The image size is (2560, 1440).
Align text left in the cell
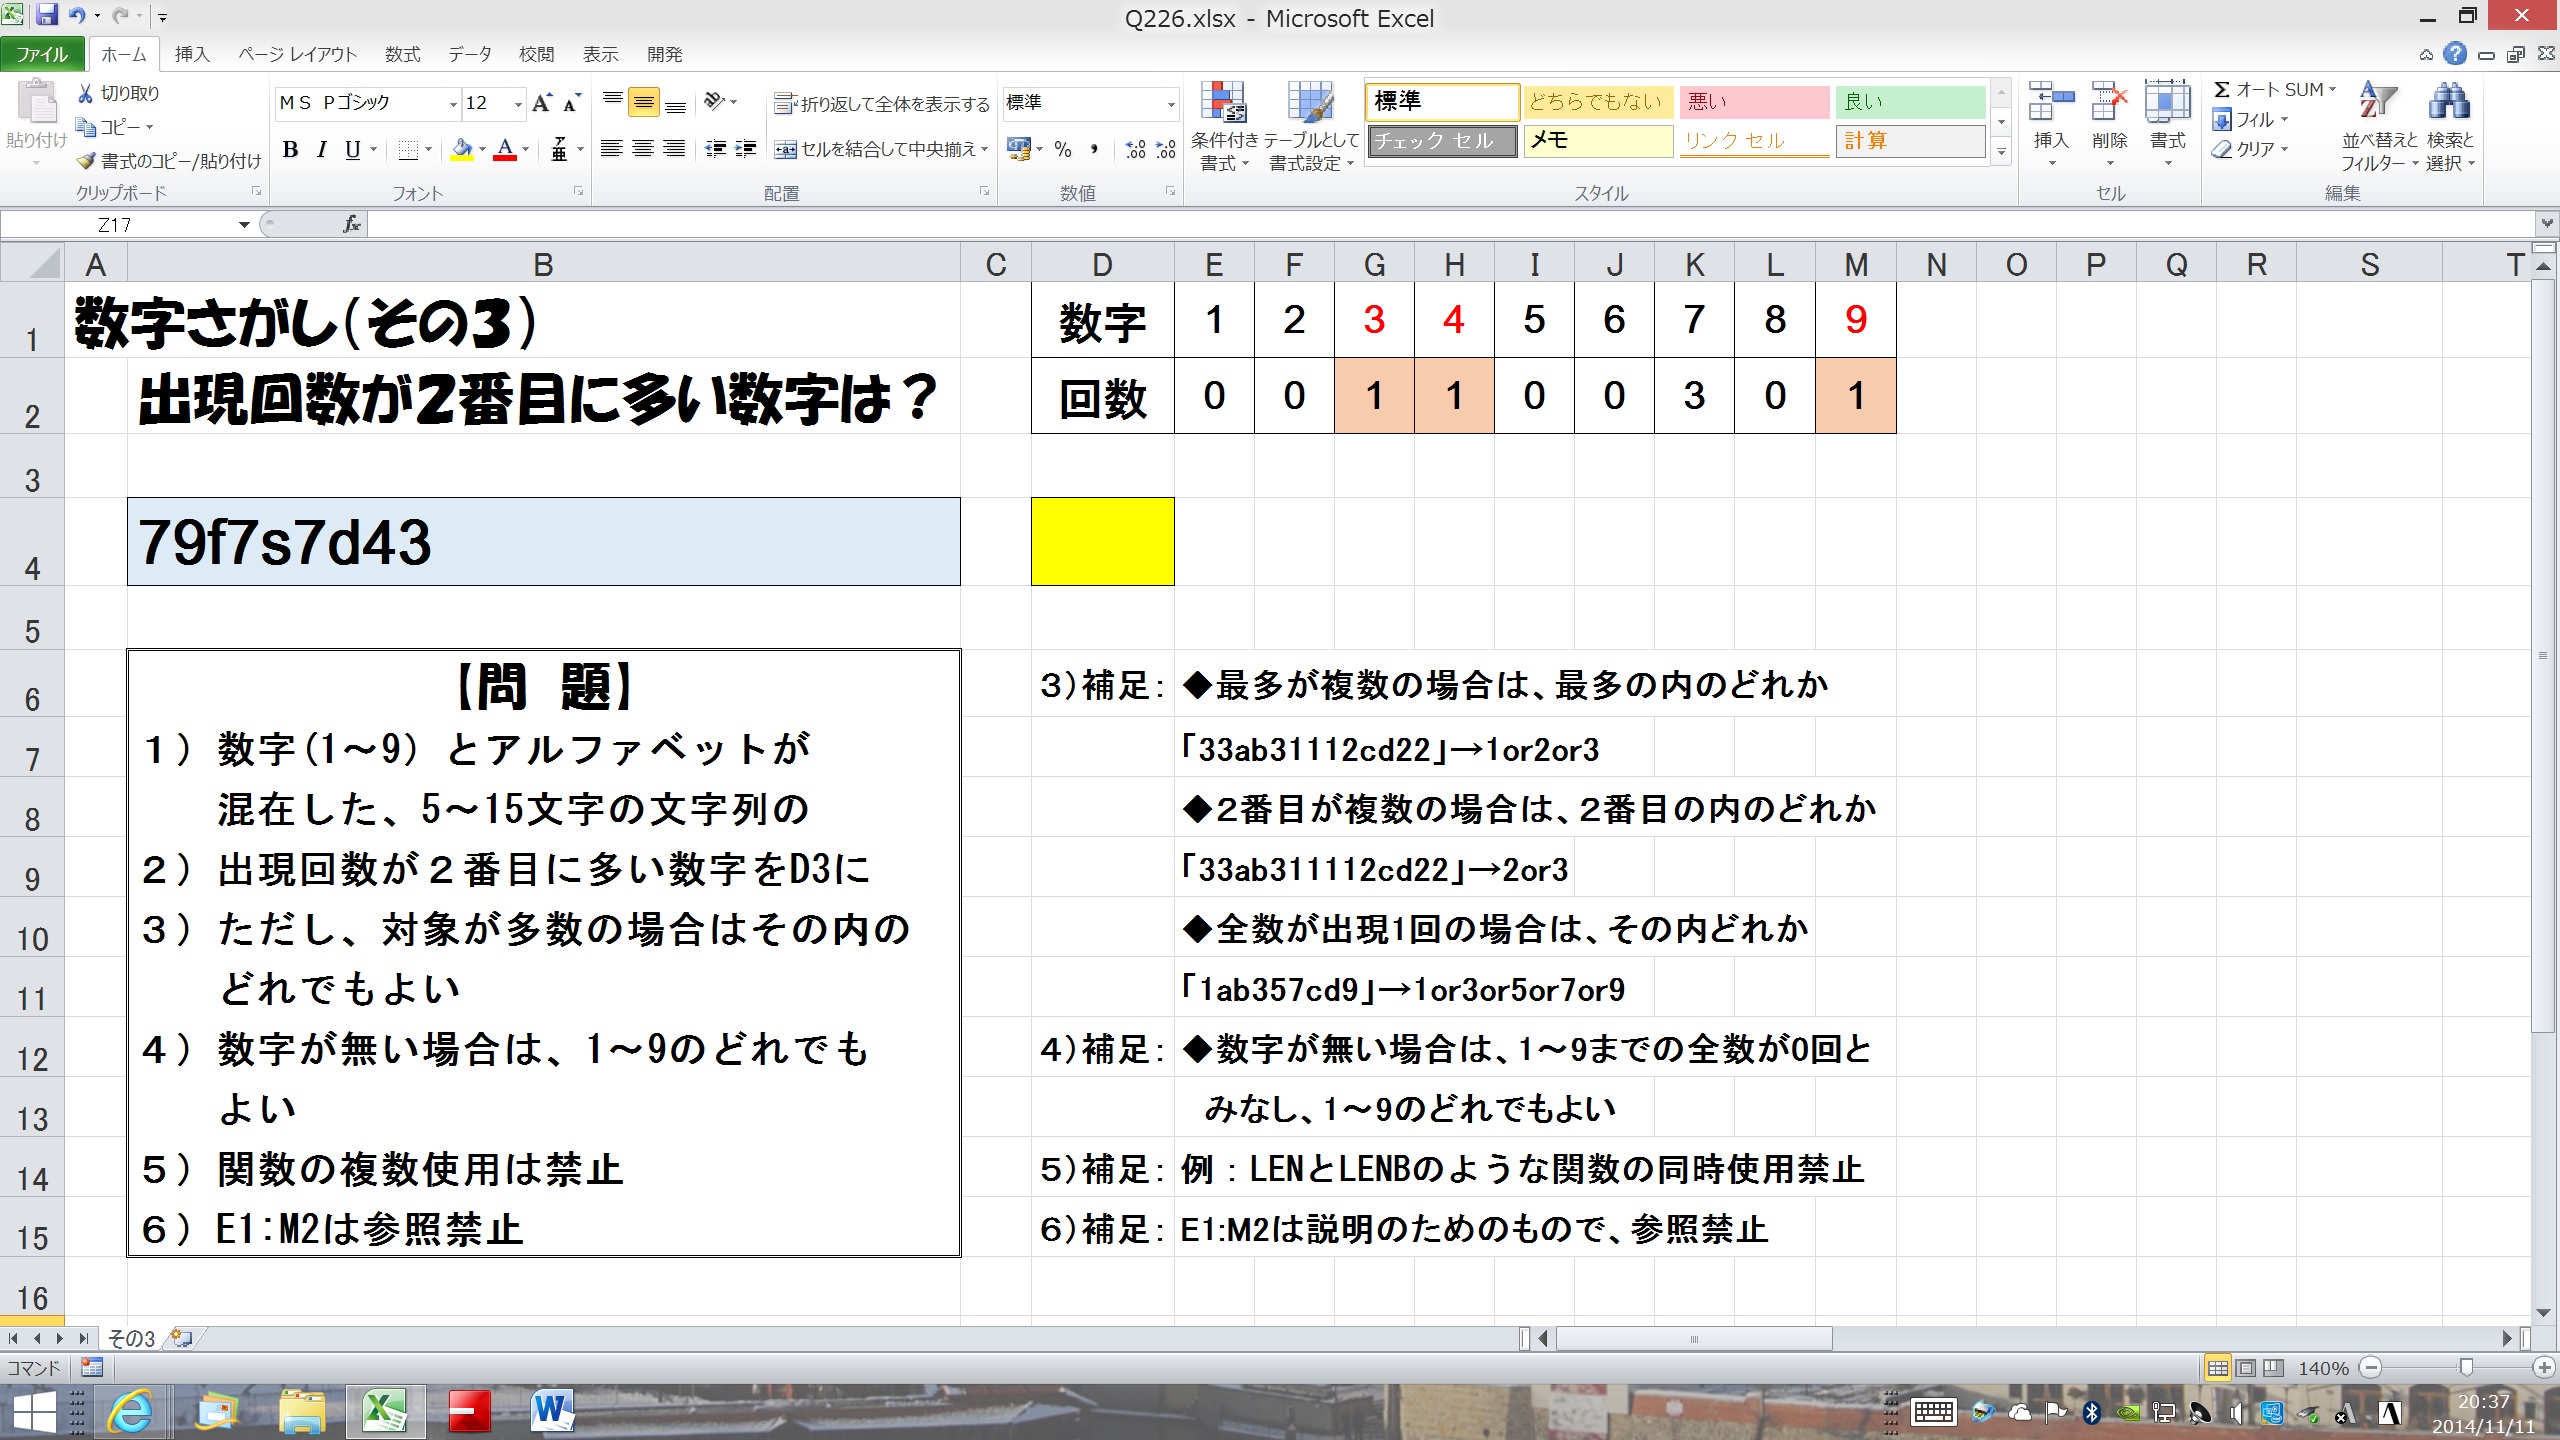pos(612,149)
